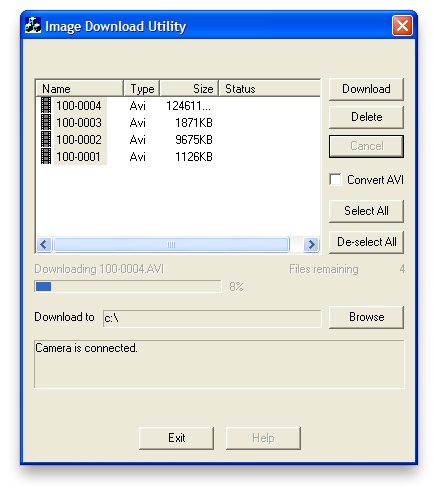Click the film icon for 100-0002
Viewport: 438px width, 495px height.
46,139
